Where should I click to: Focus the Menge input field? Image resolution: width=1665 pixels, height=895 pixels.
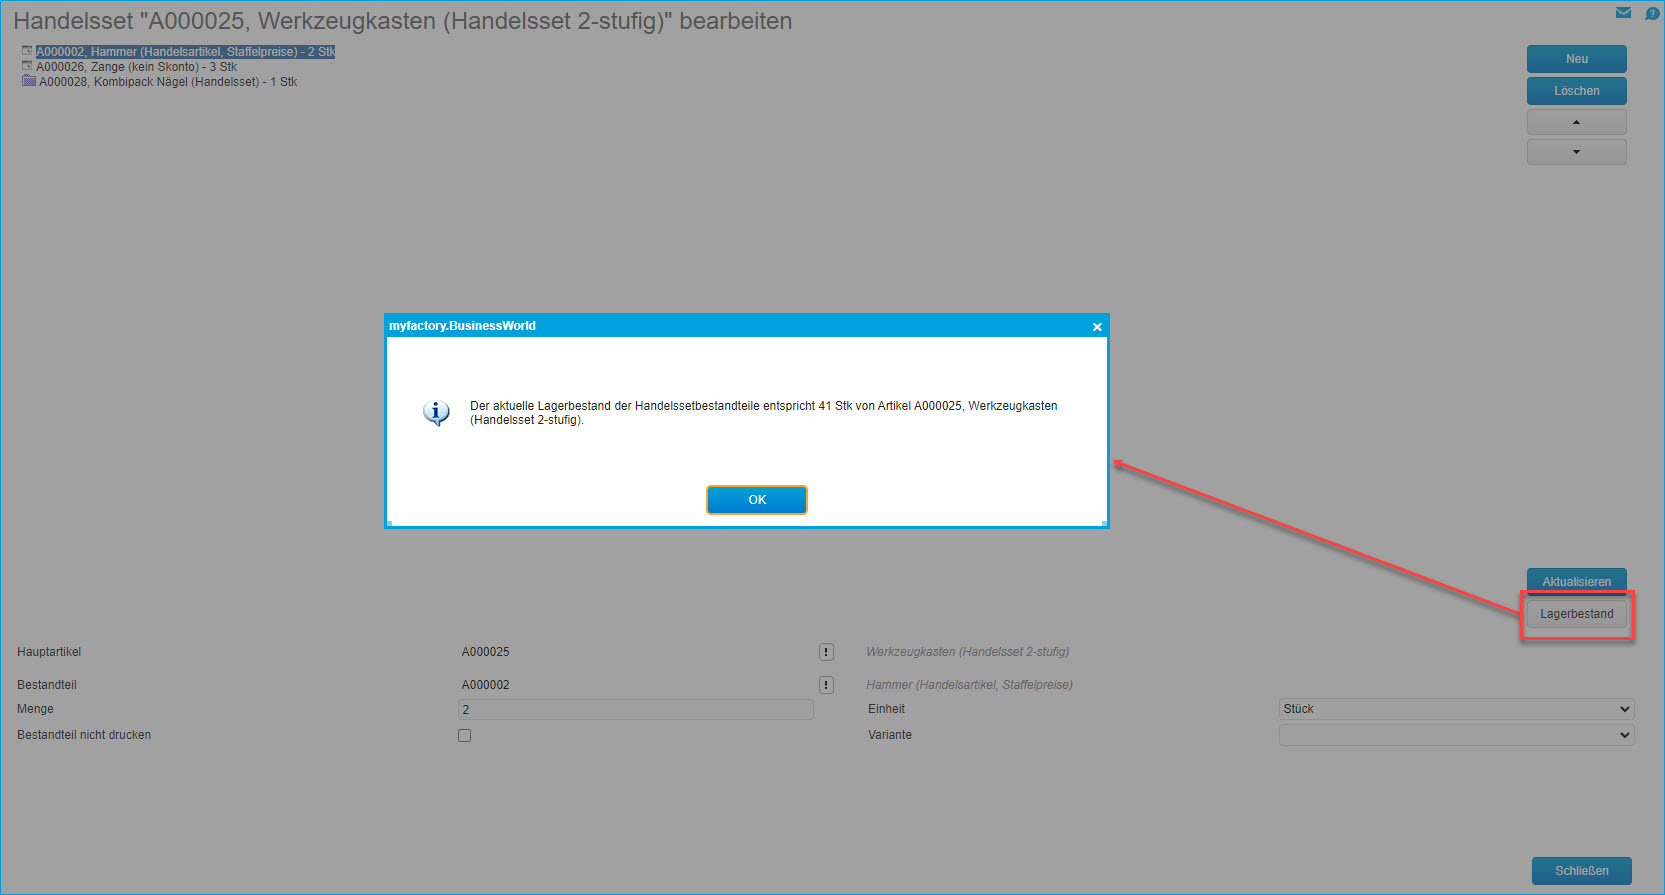636,709
